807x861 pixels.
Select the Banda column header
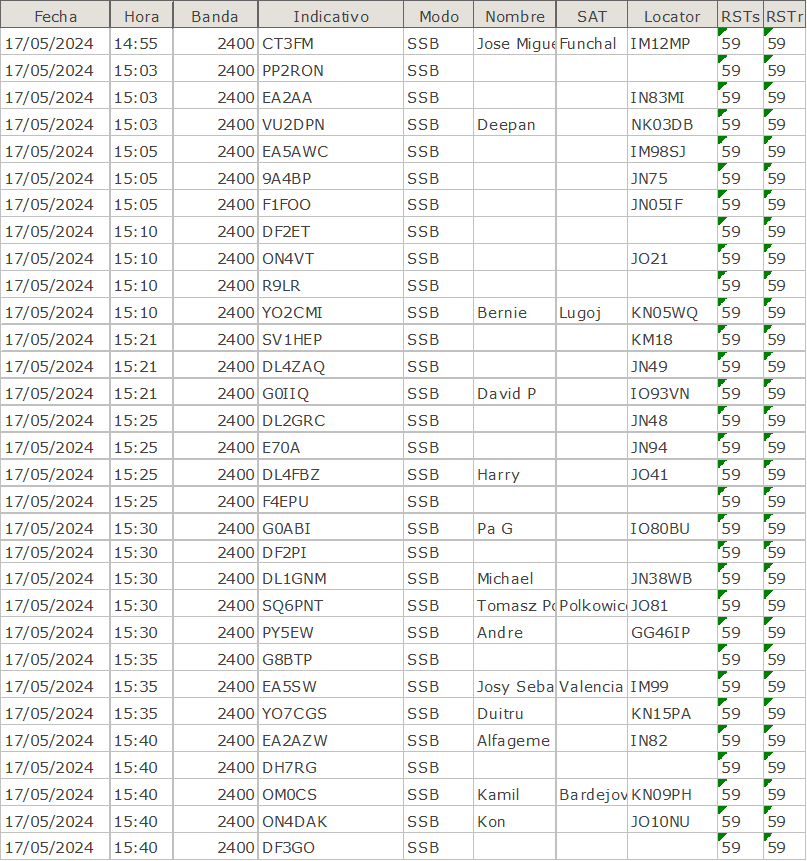click(215, 16)
